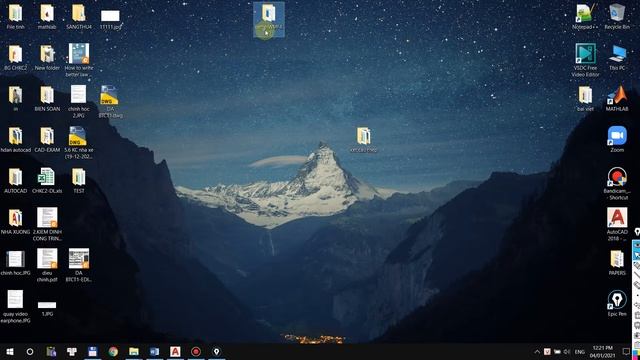Select the 'hdan autocad' folder
This screenshot has height=360, width=640.
point(16,140)
